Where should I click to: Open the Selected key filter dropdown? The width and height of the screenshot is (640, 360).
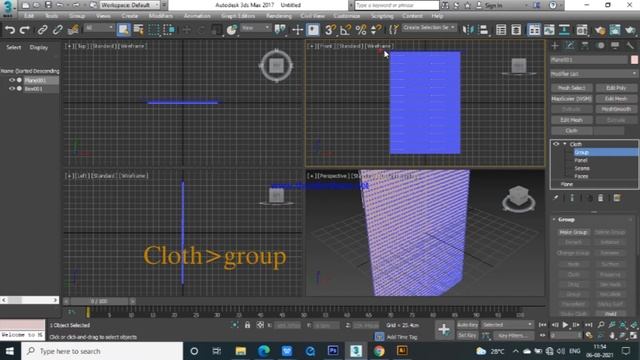507,325
